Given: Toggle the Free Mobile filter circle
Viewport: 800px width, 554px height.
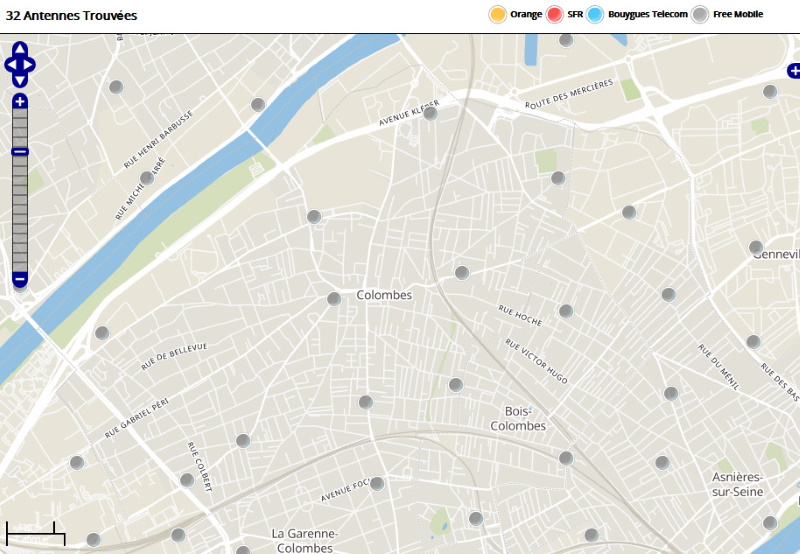Looking at the screenshot, I should [x=701, y=14].
